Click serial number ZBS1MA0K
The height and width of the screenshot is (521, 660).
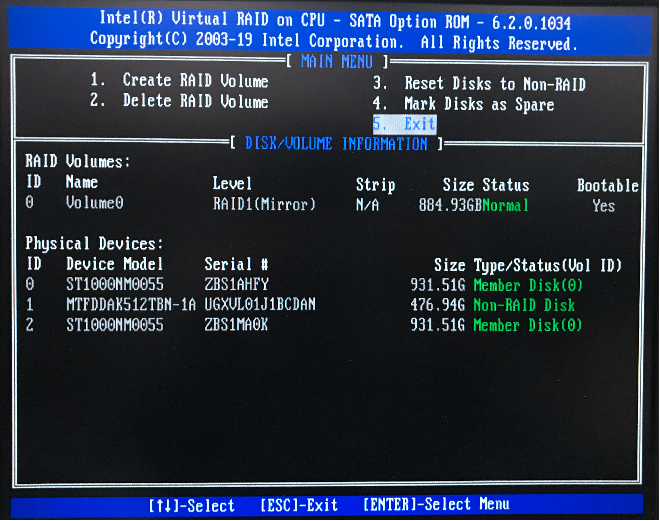[x=238, y=325]
